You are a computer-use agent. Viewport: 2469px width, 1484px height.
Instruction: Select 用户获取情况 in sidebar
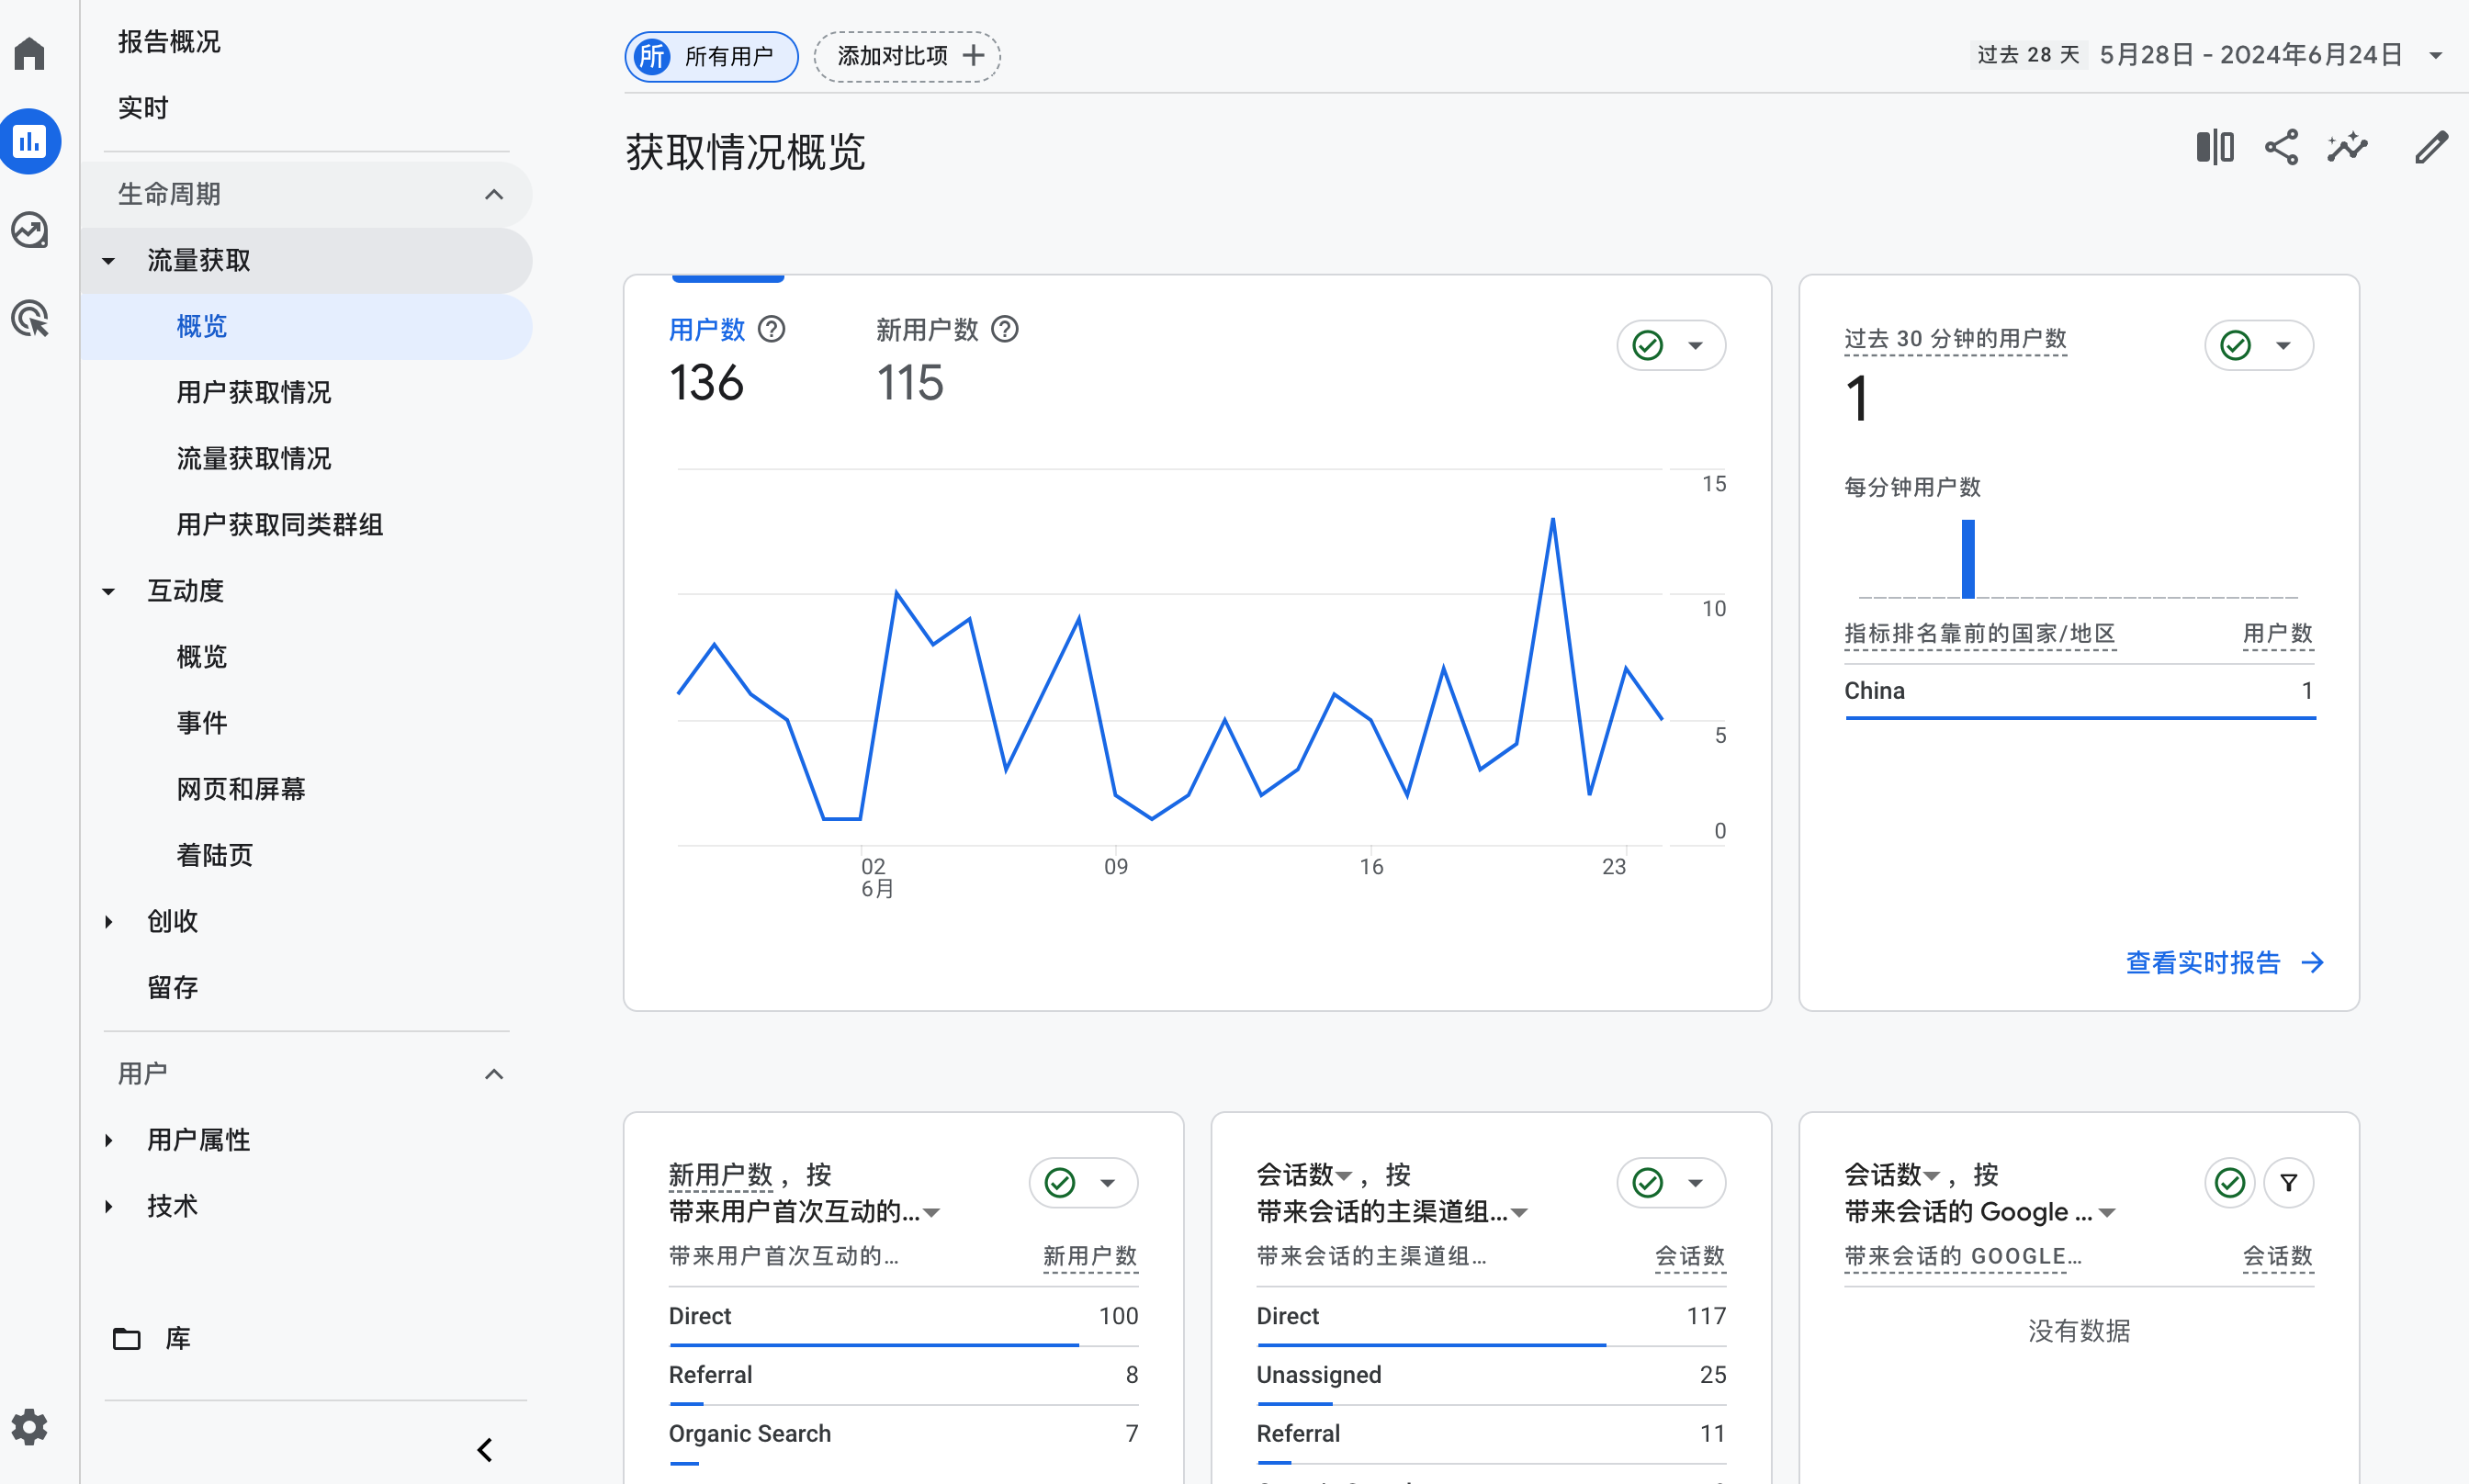pos(254,392)
